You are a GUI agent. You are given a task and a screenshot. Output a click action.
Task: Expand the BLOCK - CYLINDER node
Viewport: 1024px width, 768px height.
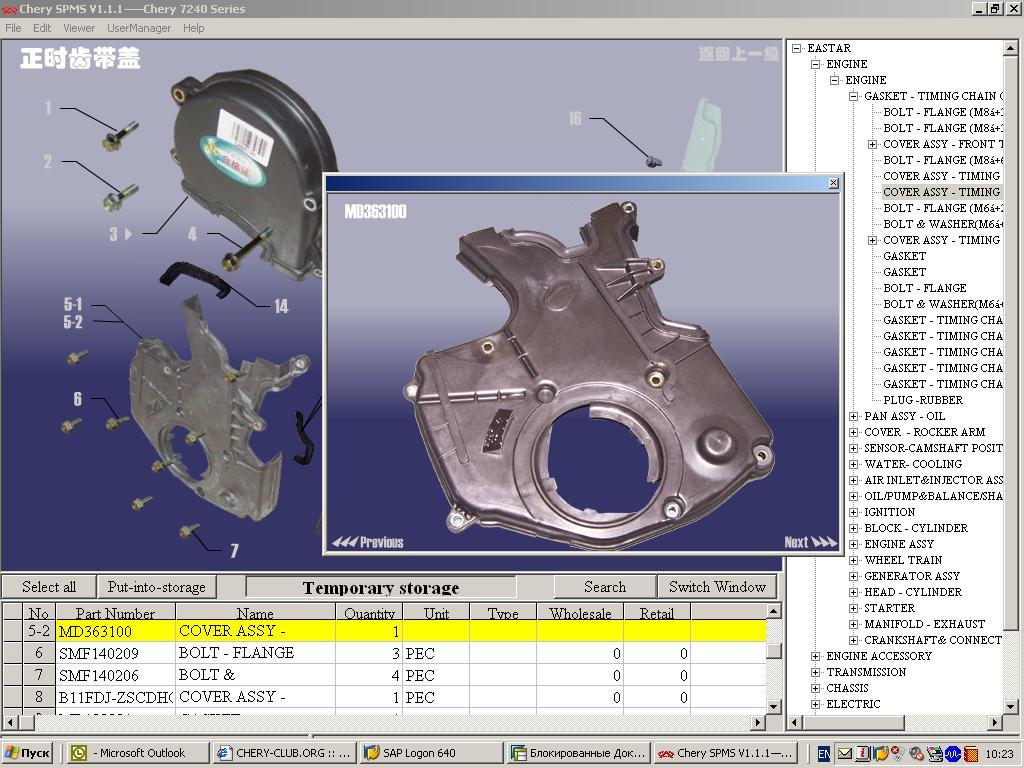coord(853,528)
